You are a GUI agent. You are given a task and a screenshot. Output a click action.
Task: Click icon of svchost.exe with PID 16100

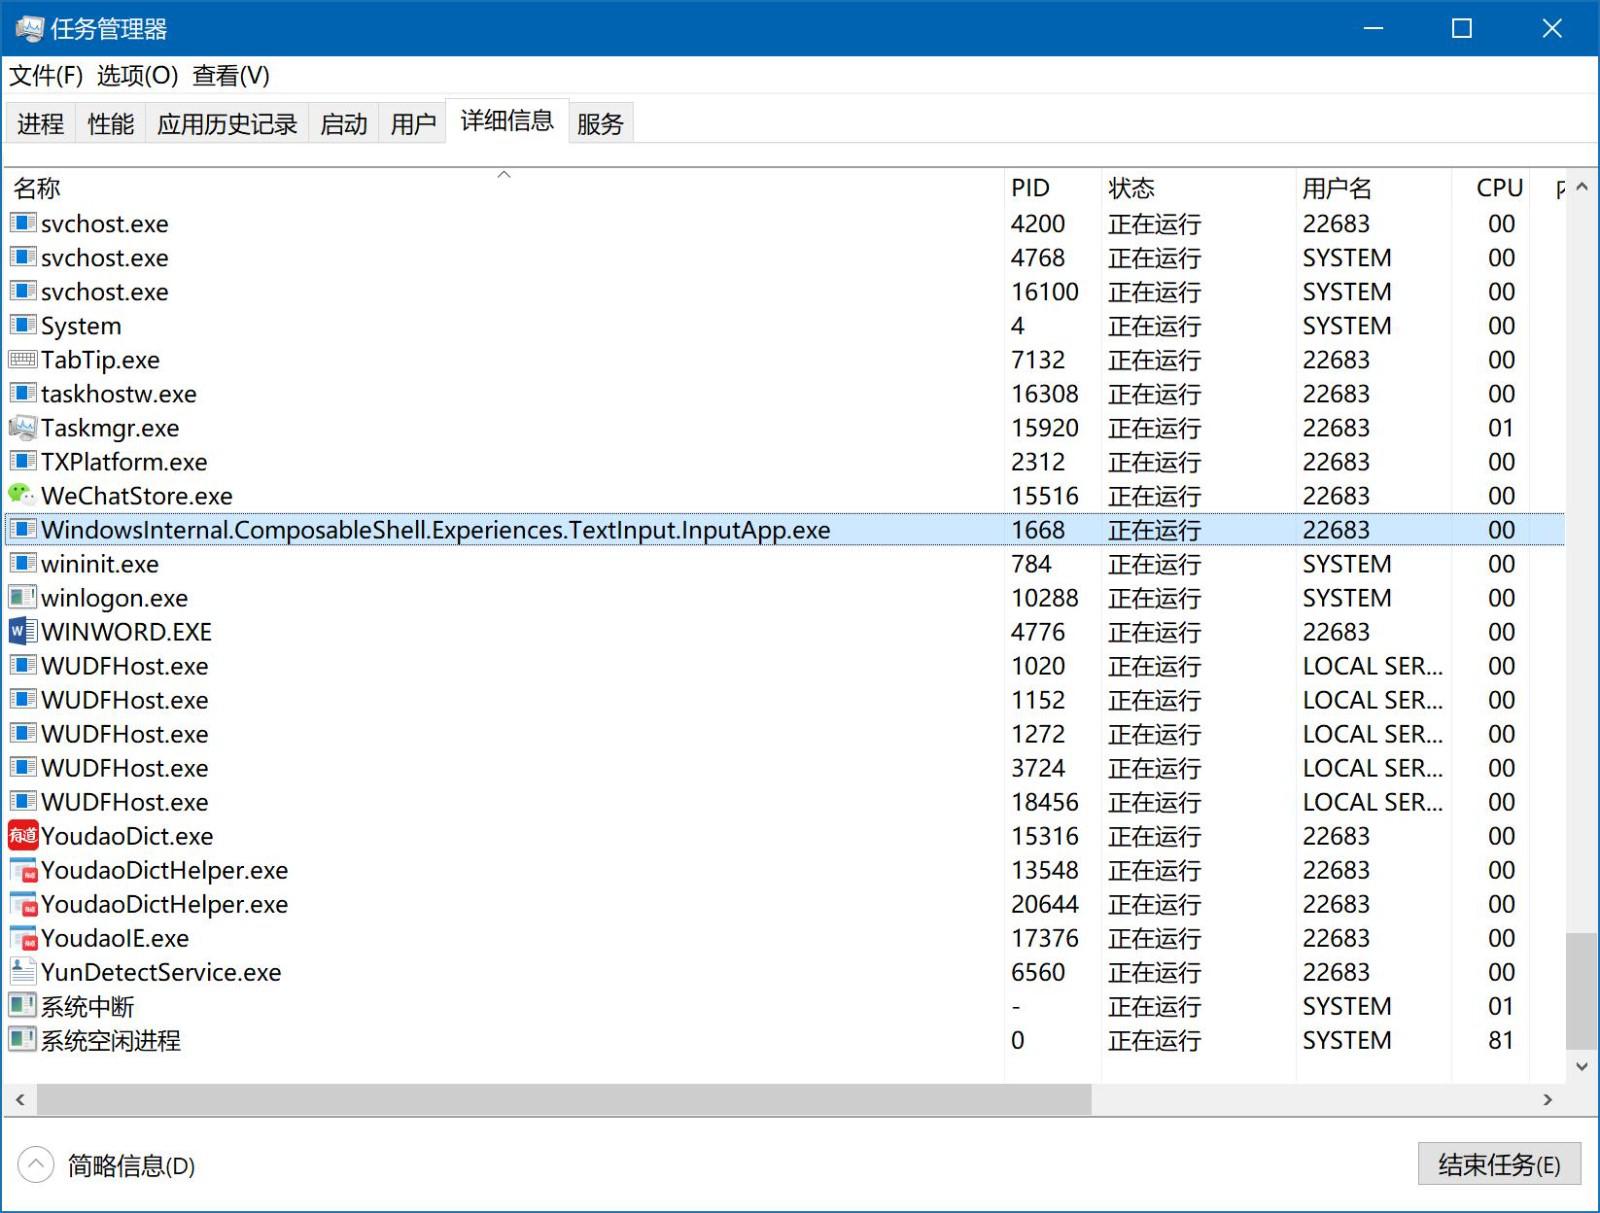point(22,291)
